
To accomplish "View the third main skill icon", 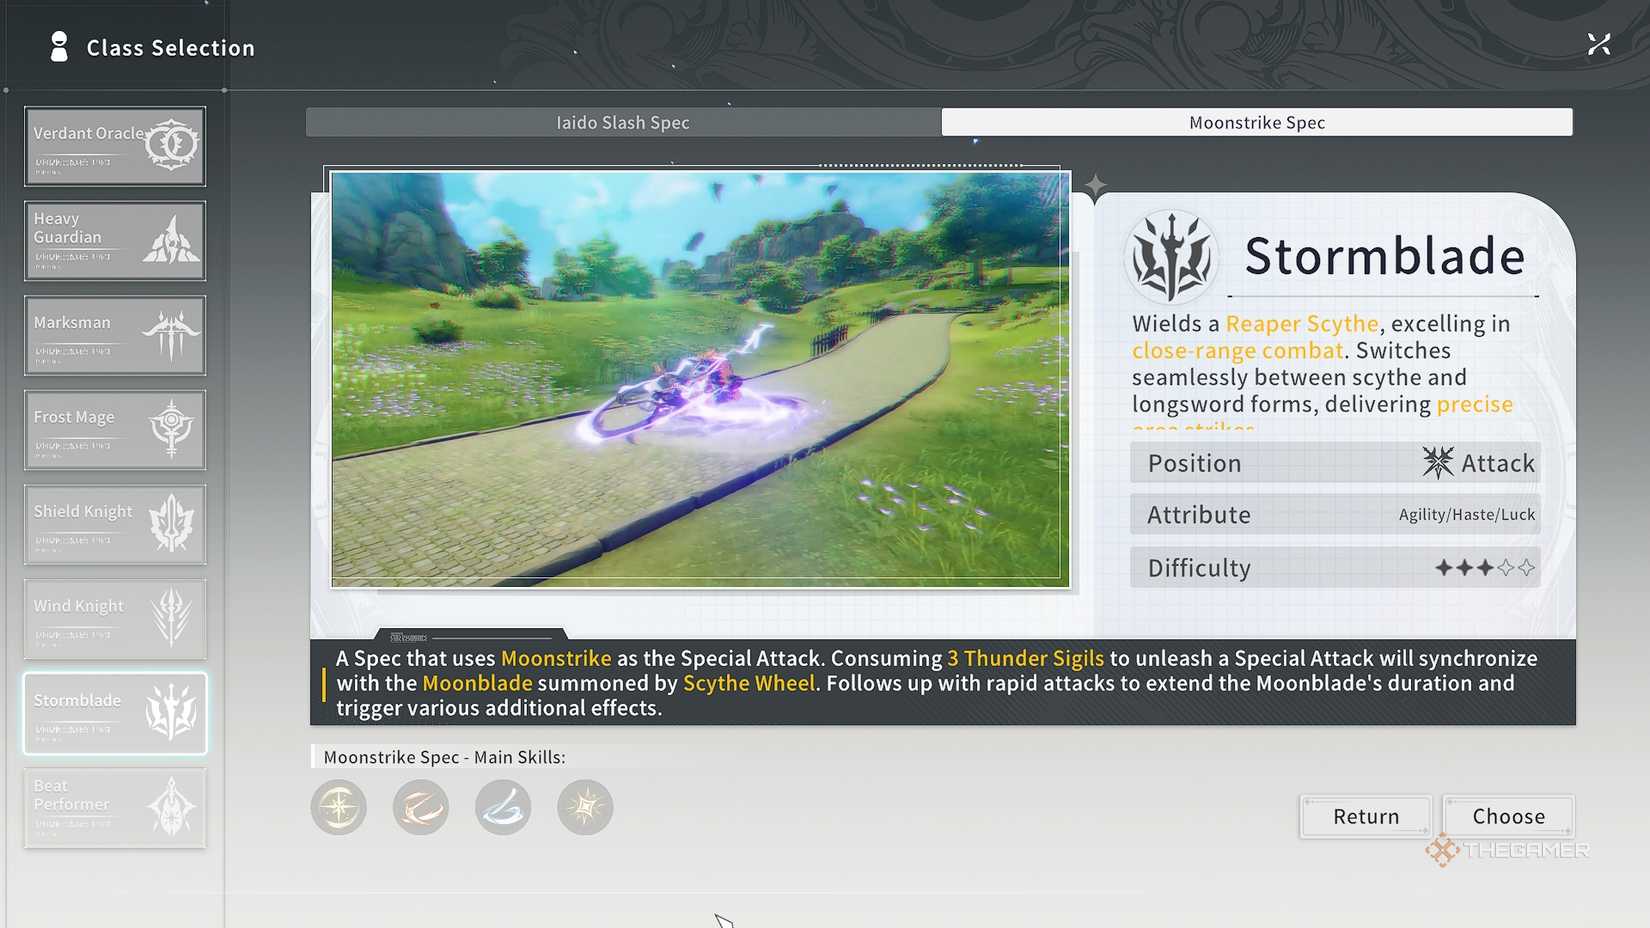I will click(x=503, y=807).
